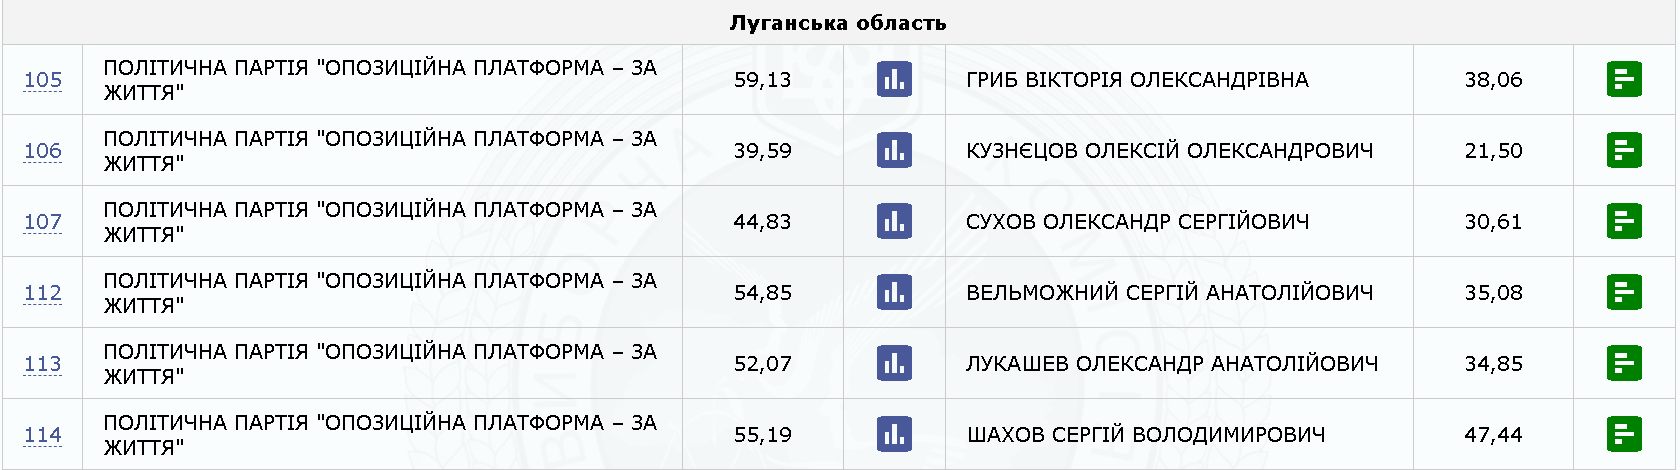Click green results icon for Вельможний Сергій
Viewport: 1680px width, 470px height.
click(1624, 292)
